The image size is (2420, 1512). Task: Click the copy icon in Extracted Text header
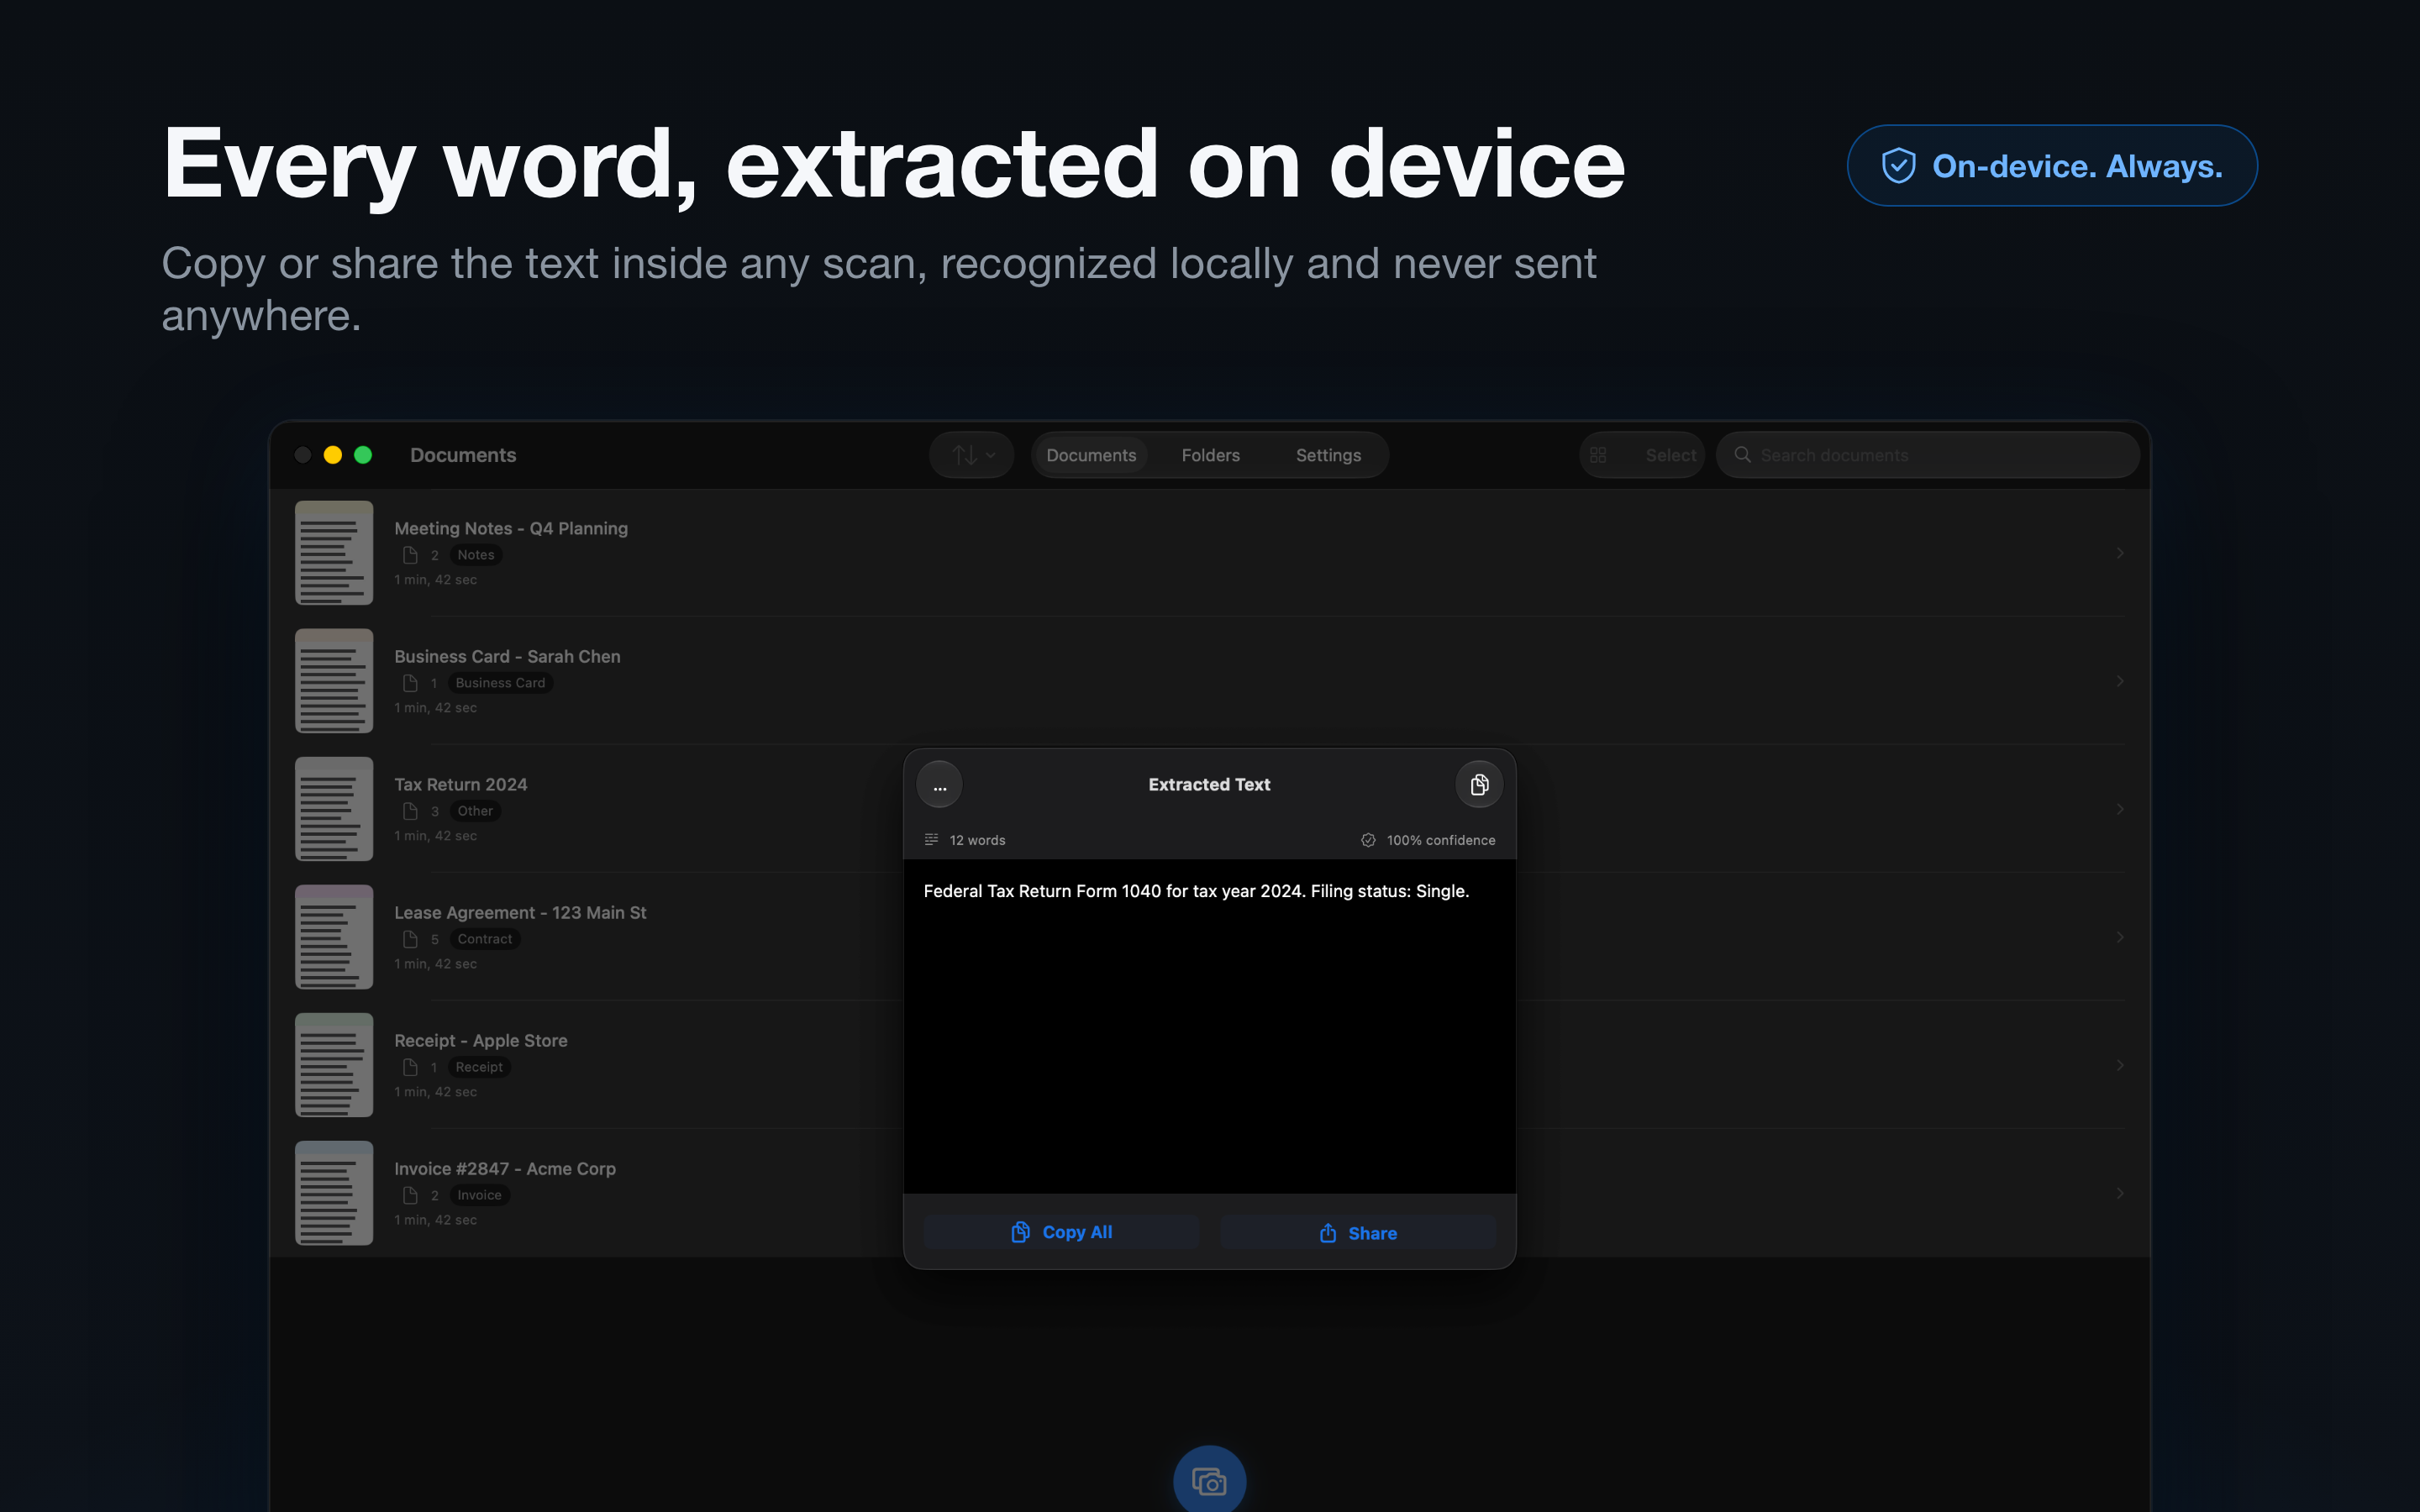pyautogui.click(x=1480, y=785)
